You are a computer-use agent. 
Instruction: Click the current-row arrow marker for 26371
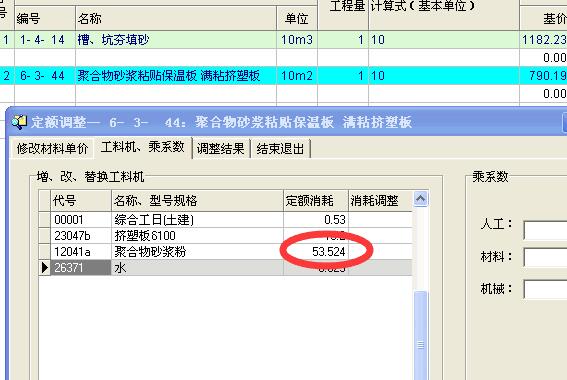pyautogui.click(x=44, y=268)
